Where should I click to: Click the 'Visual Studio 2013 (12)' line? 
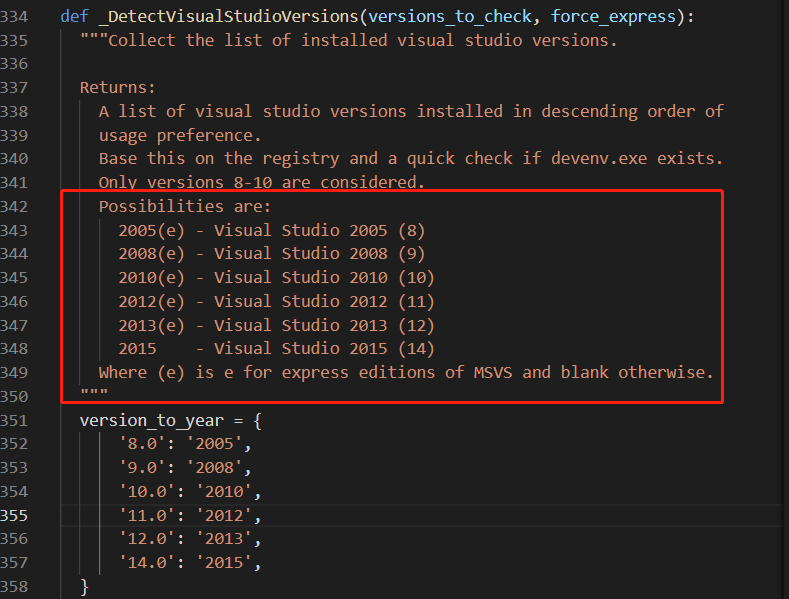pyautogui.click(x=276, y=325)
